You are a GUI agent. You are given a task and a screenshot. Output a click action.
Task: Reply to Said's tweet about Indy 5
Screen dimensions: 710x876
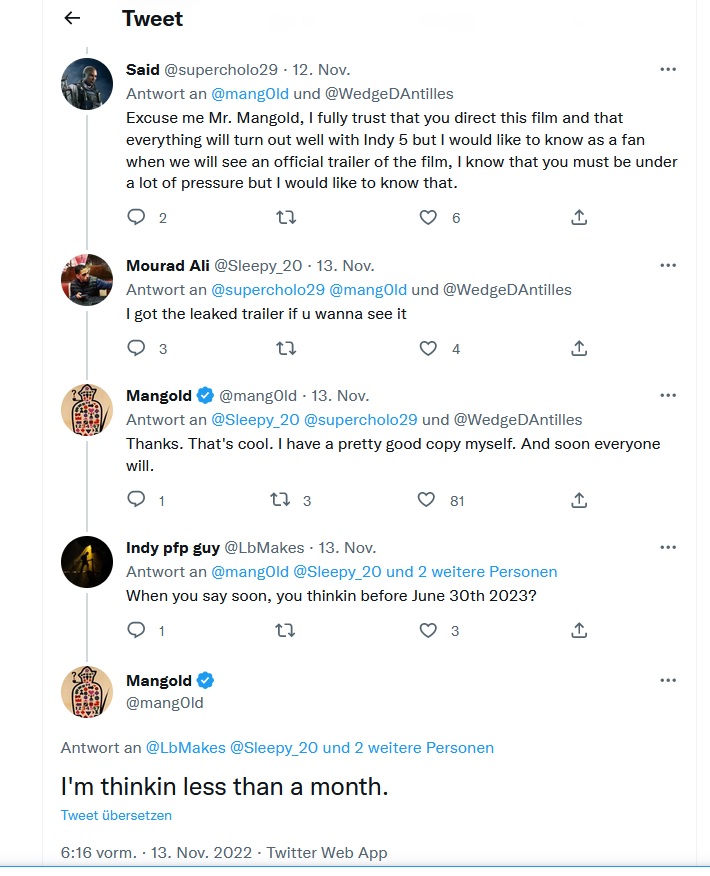[137, 217]
